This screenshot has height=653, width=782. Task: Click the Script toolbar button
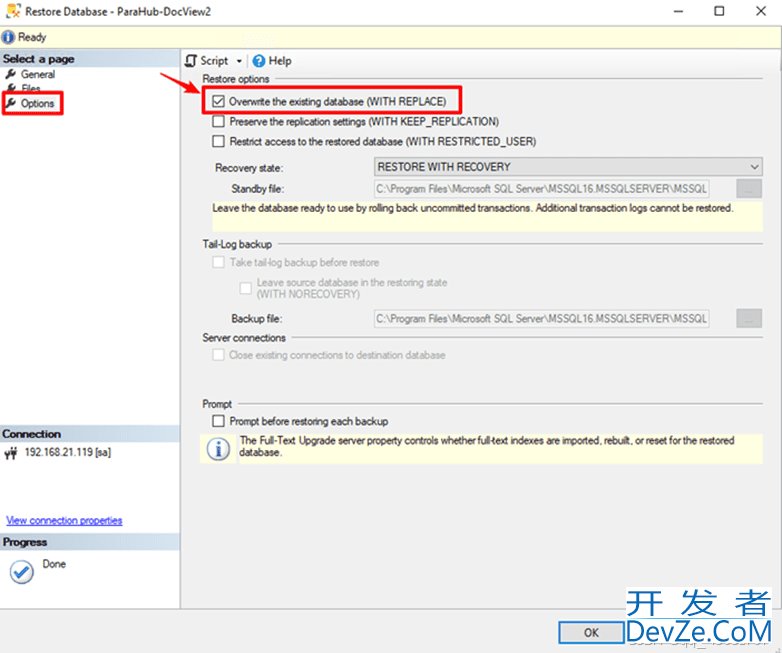pos(206,61)
